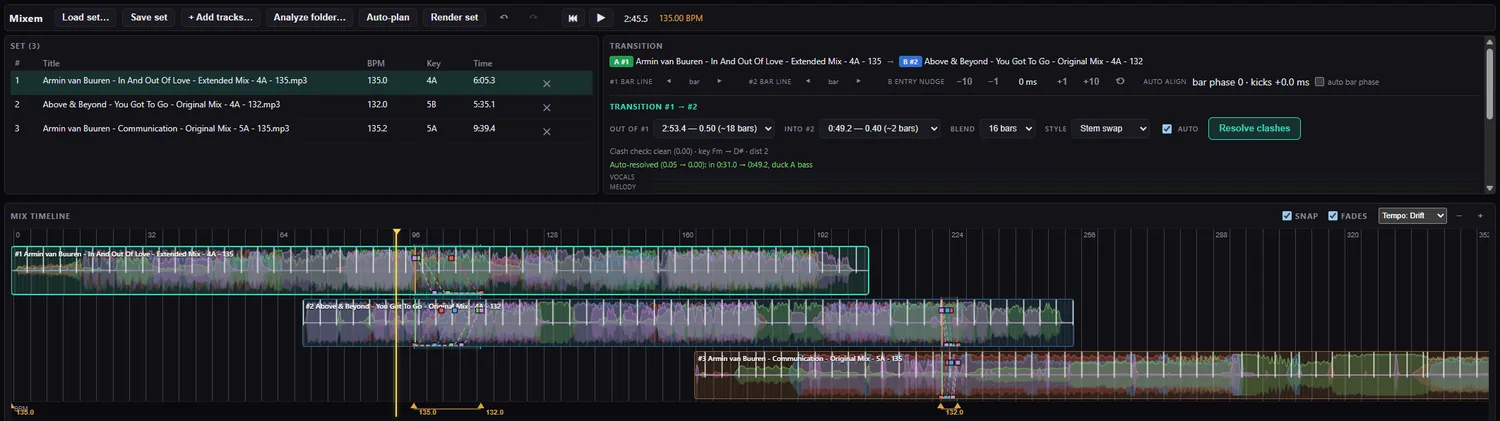Start playback with the play button

tap(600, 17)
